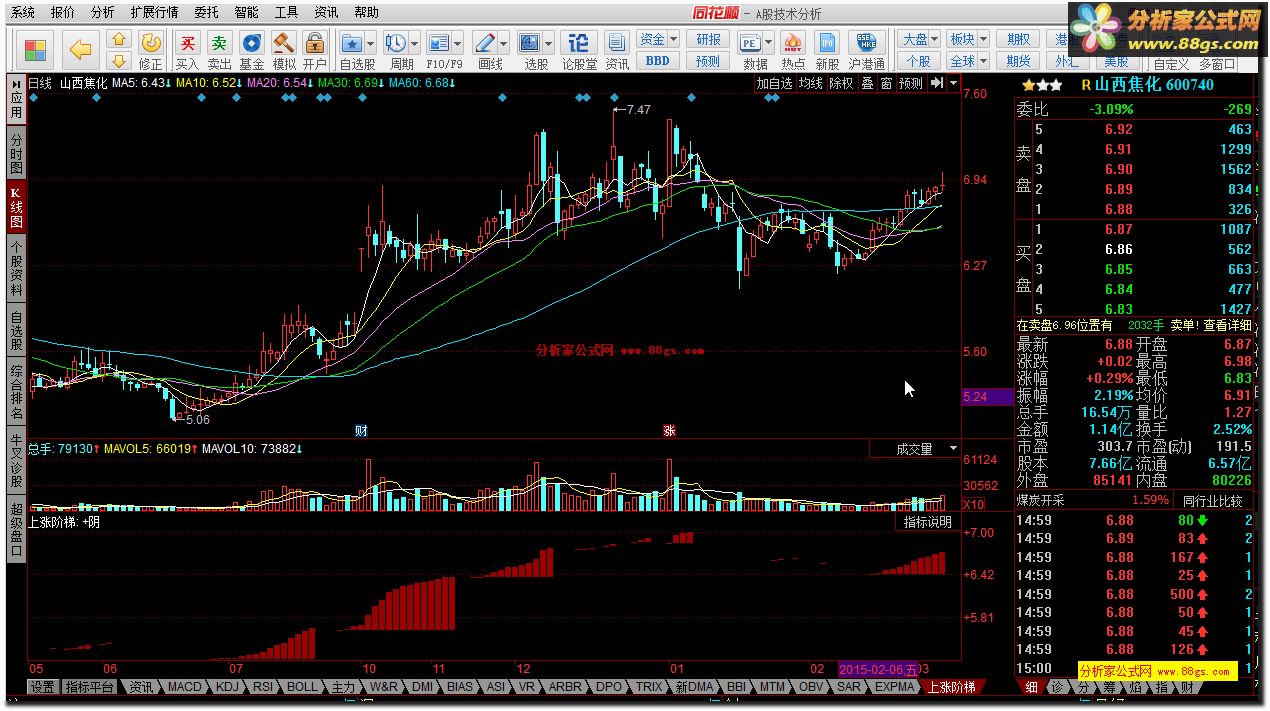The image size is (1270, 711).
Task: Expand the F10/F9 dropdown arrow
Action: point(458,43)
